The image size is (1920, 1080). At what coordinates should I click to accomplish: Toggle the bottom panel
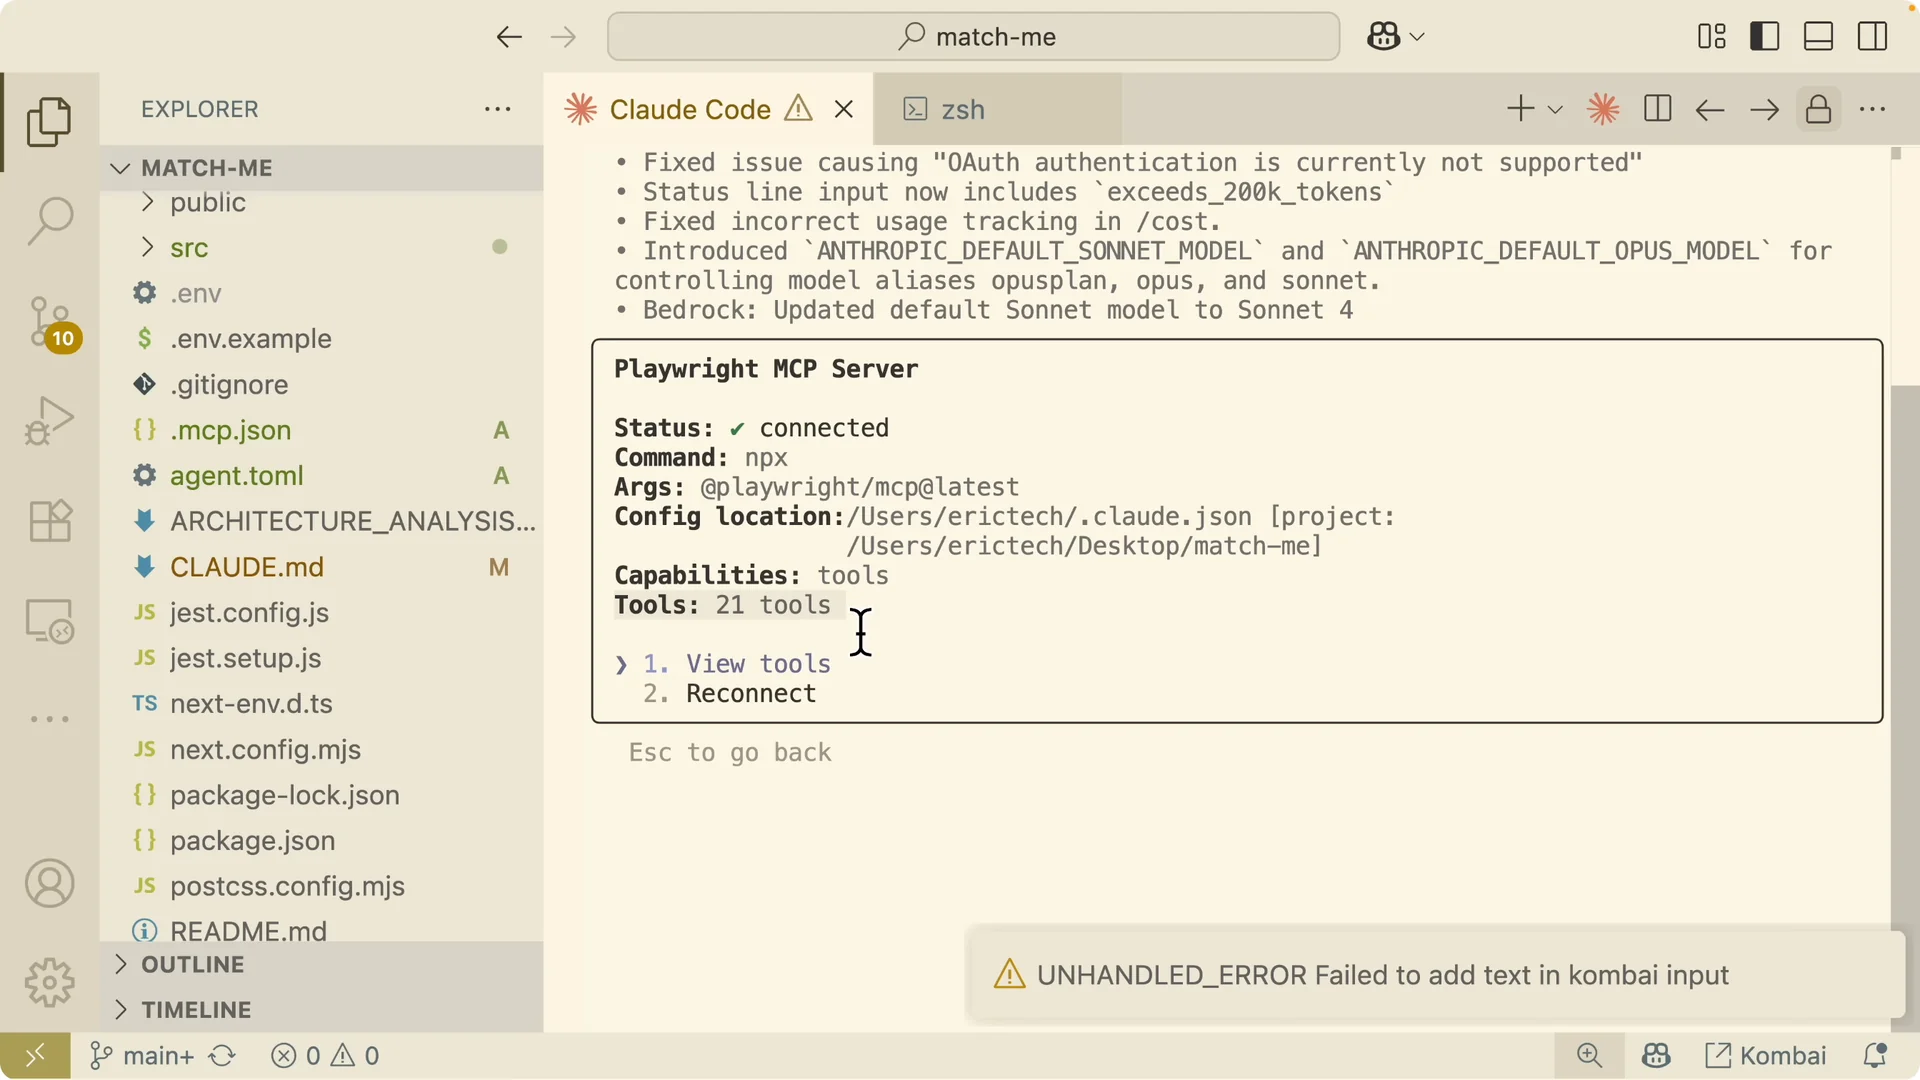(x=1818, y=37)
